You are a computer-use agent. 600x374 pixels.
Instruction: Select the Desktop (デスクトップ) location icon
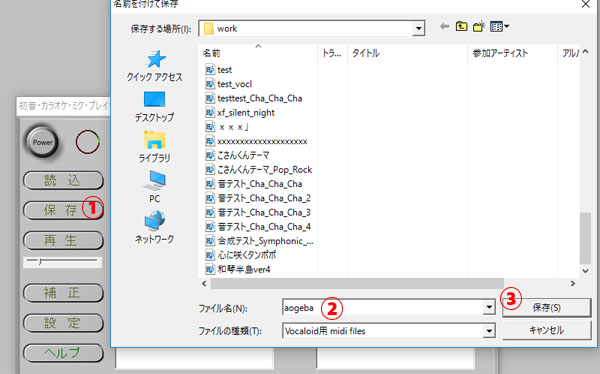click(155, 107)
